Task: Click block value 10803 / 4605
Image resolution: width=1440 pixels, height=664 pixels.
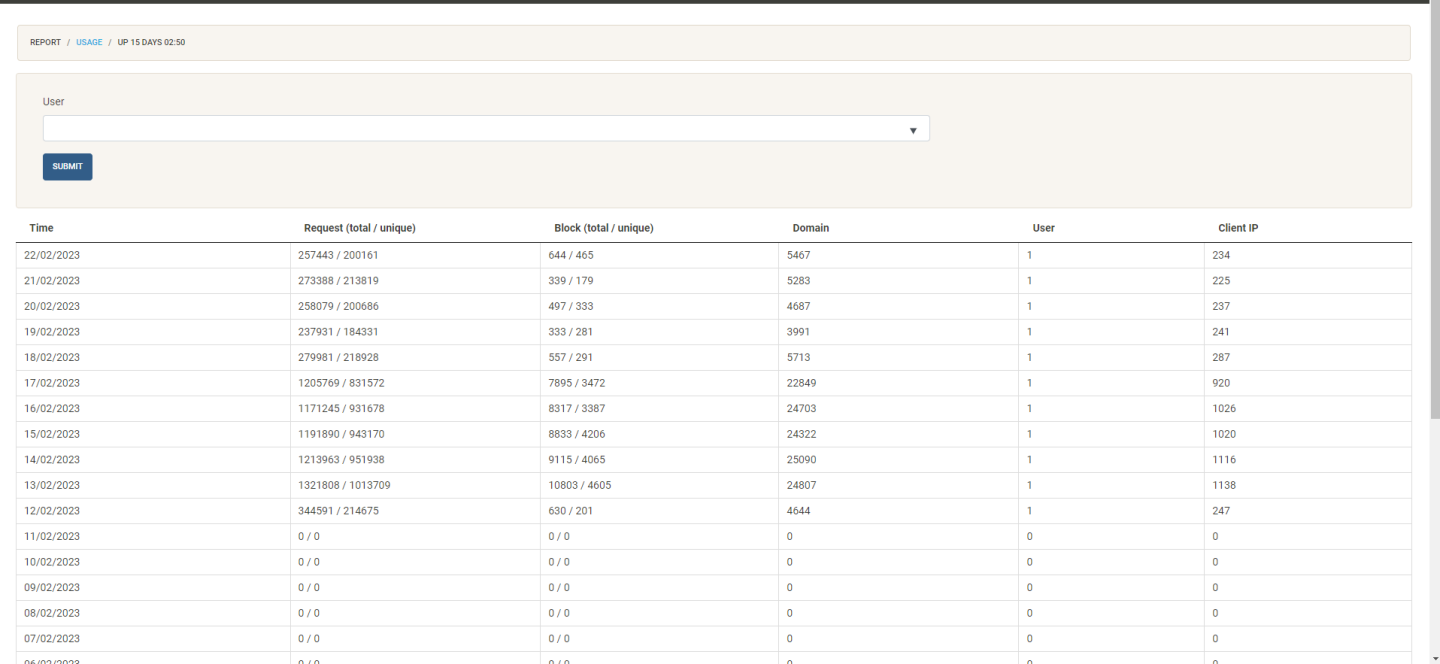Action: [579, 486]
